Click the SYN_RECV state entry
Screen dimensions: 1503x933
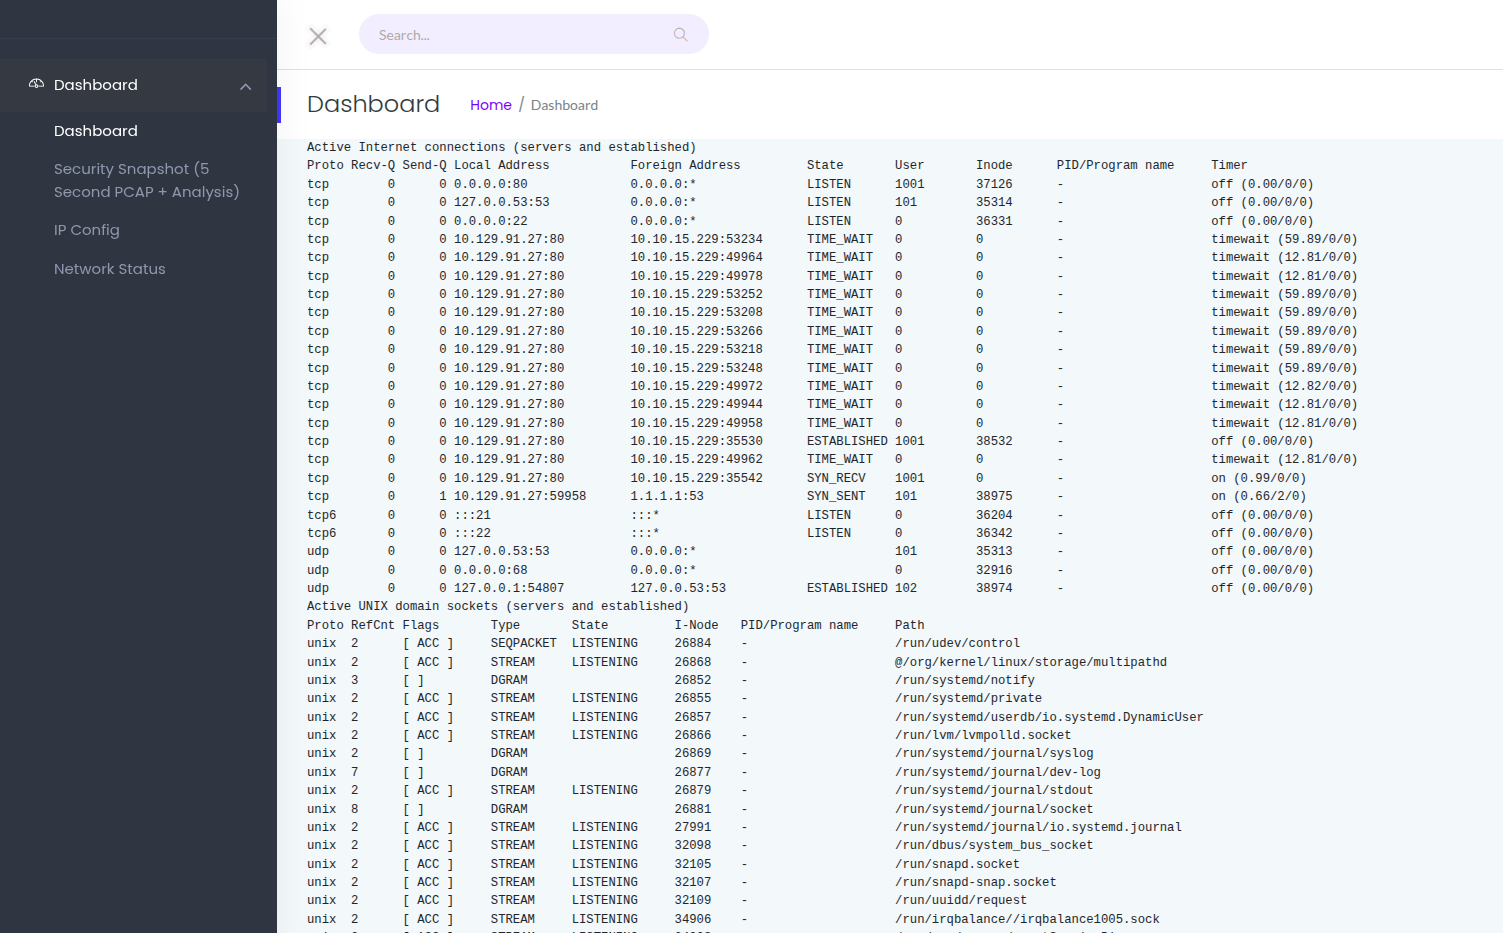(836, 478)
